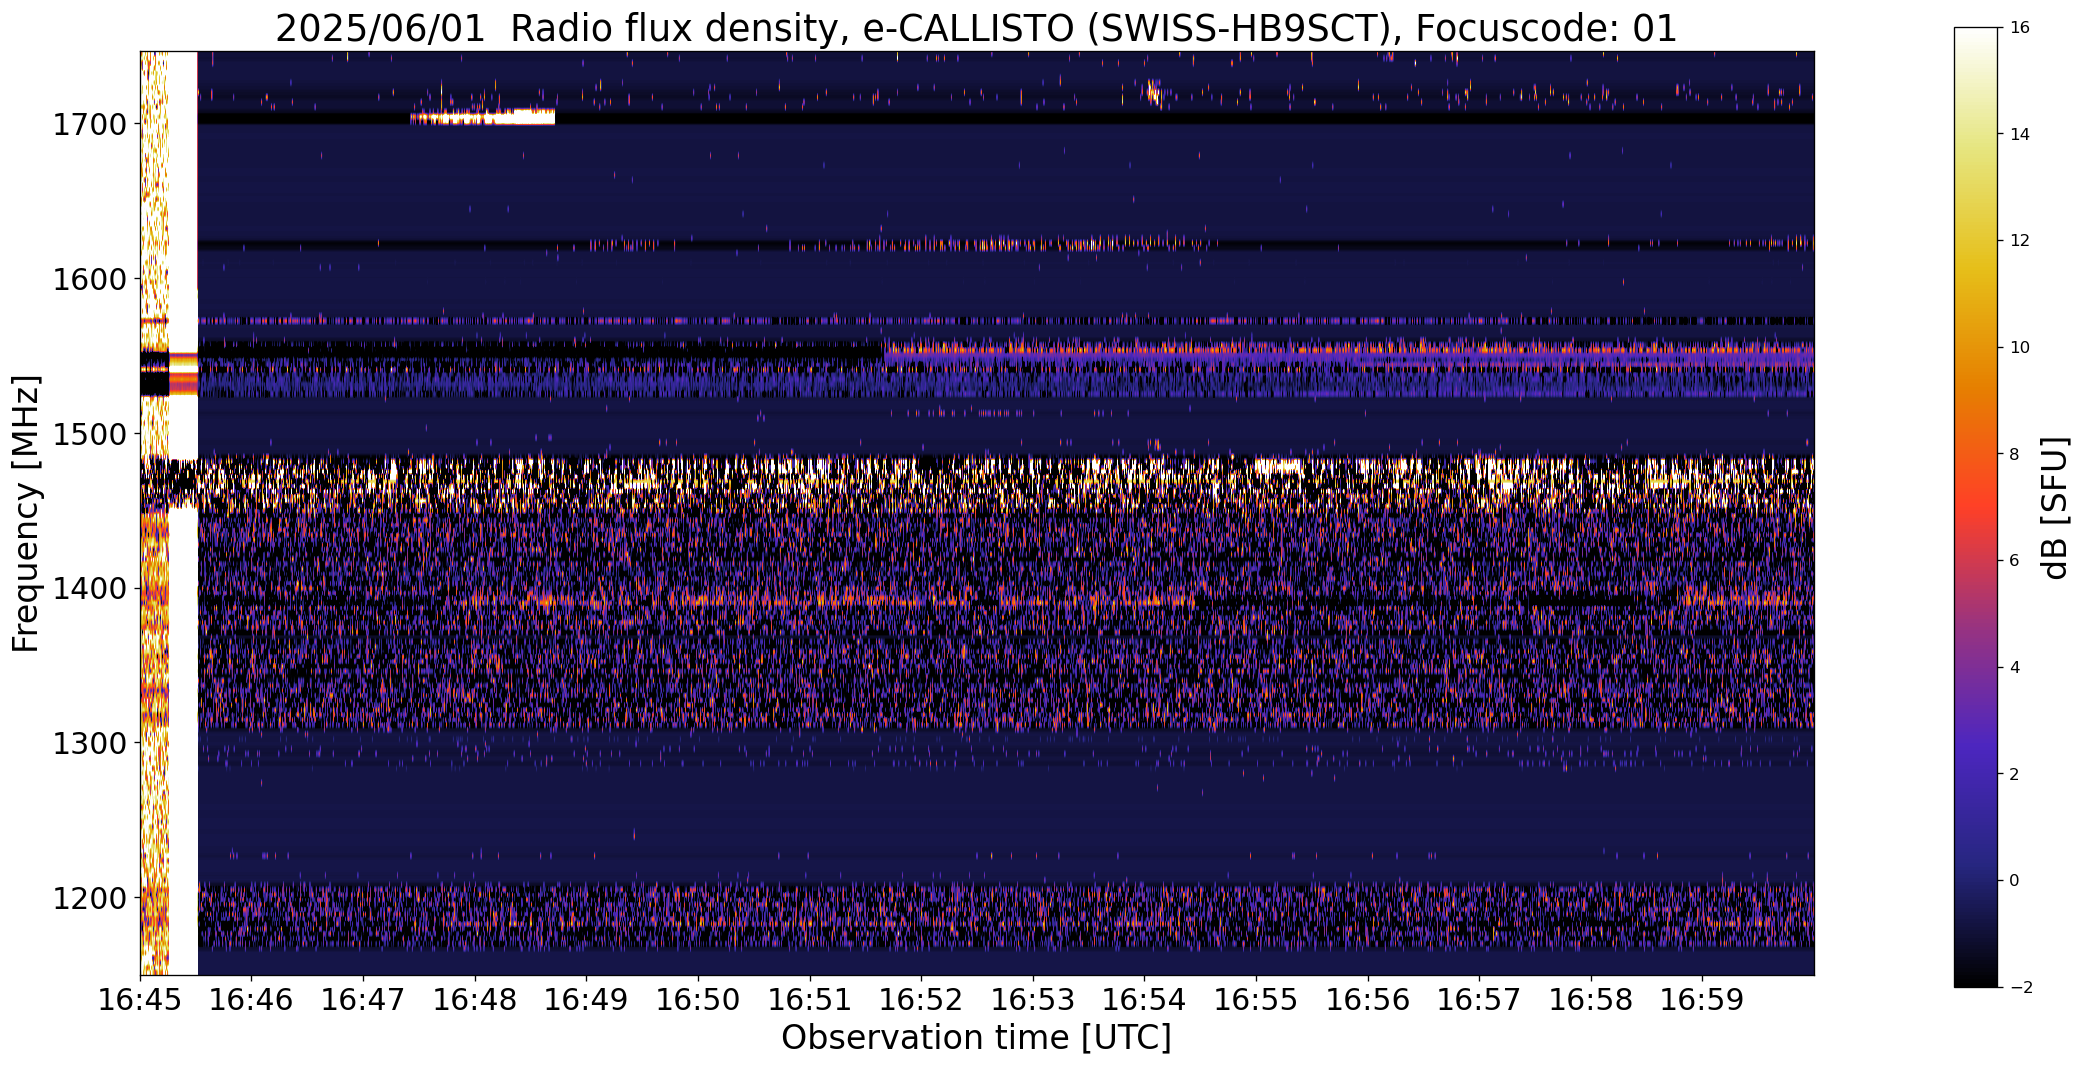Screen dimensions: 2085x1067
Task: Click the 16:57 time tick label
Action: 1480,1000
